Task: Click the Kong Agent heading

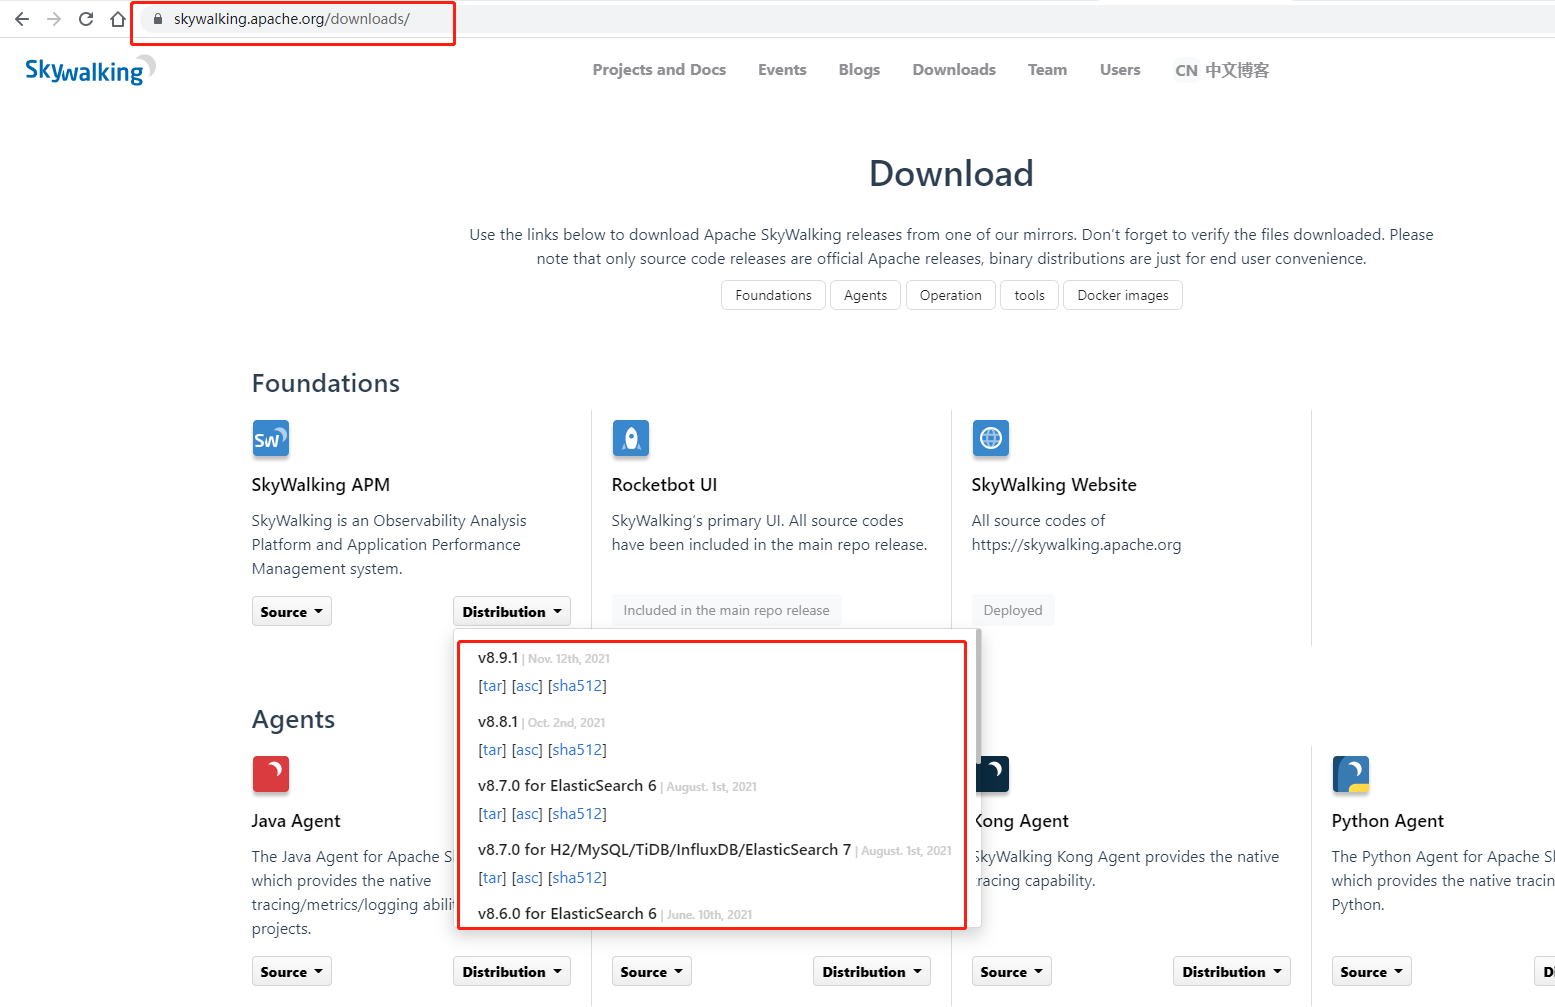Action: [1022, 821]
